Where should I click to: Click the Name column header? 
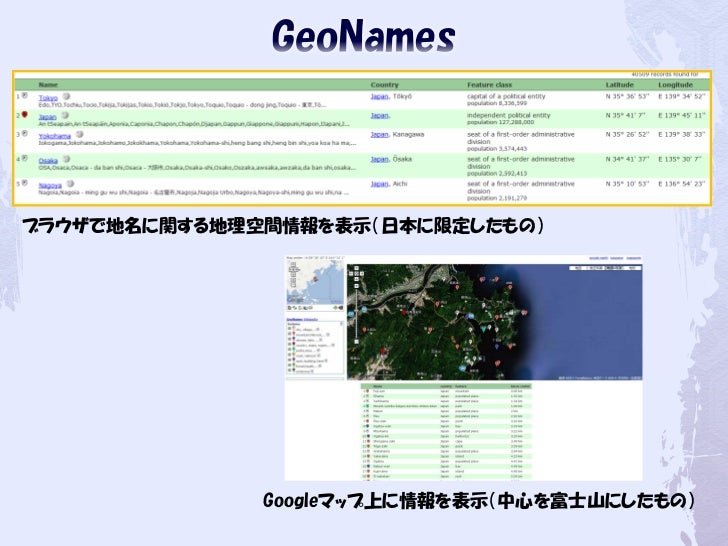tap(48, 85)
